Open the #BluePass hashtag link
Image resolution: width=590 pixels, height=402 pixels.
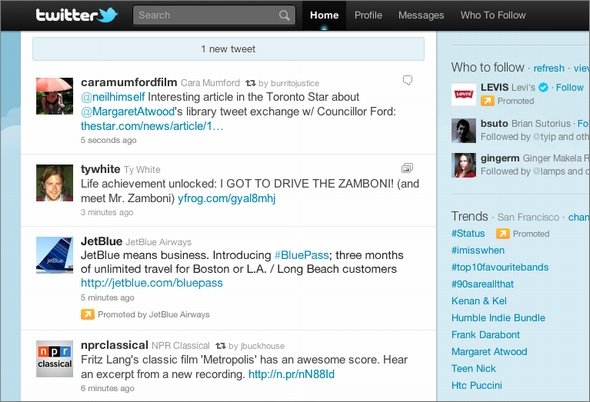tap(302, 255)
